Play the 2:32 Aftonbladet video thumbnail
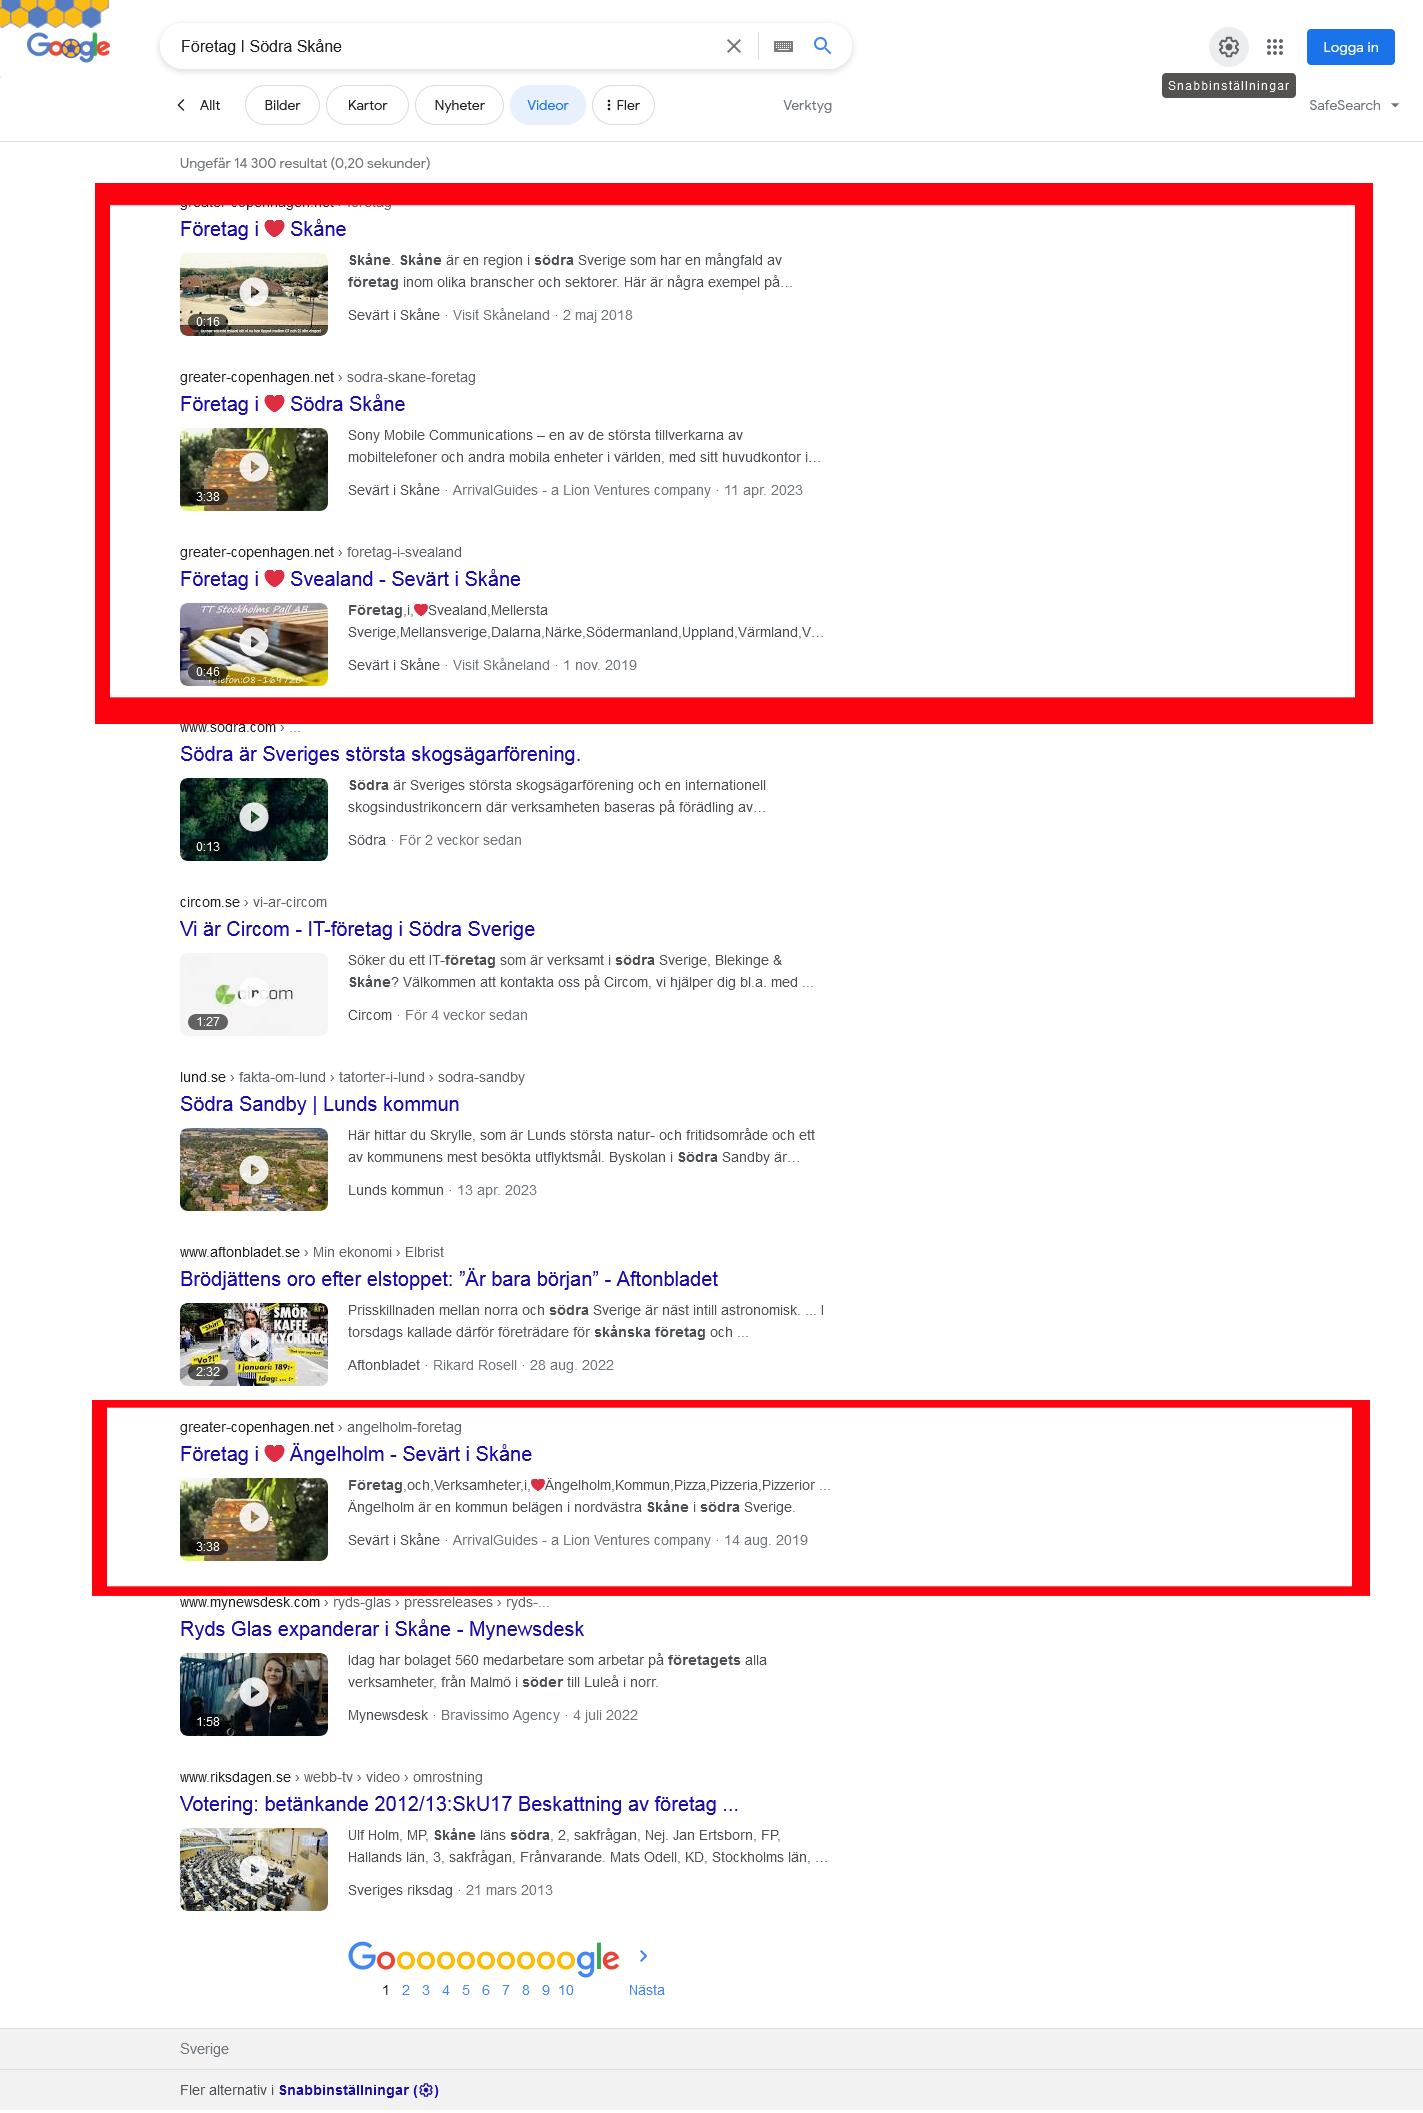This screenshot has height=2113, width=1423. (x=254, y=1344)
